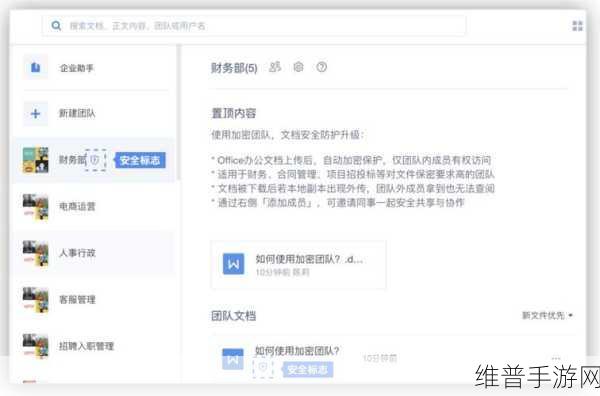Click the security shield icon beside 财务部
This screenshot has width=600, height=396.
[x=95, y=160]
